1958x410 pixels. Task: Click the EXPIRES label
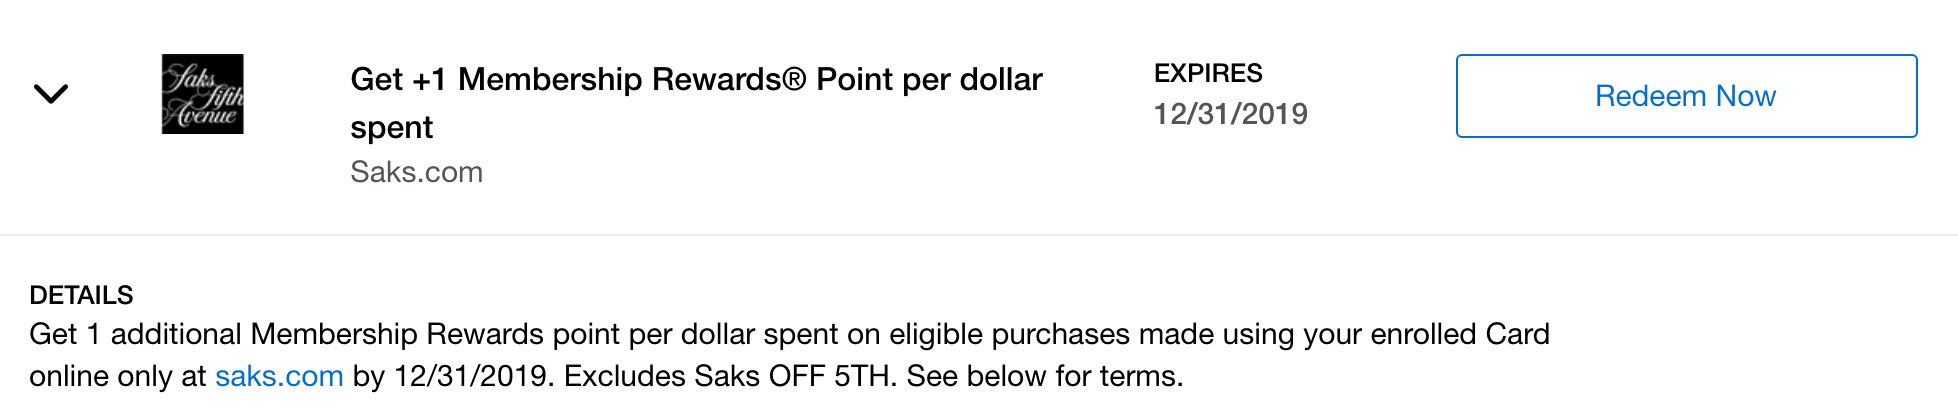1208,73
